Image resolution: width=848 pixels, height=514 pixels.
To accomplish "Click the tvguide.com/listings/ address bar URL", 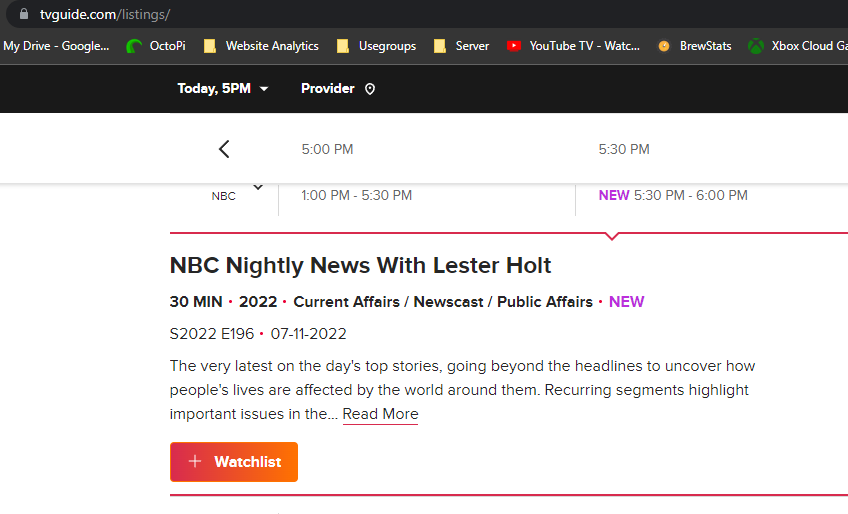I will point(105,15).
